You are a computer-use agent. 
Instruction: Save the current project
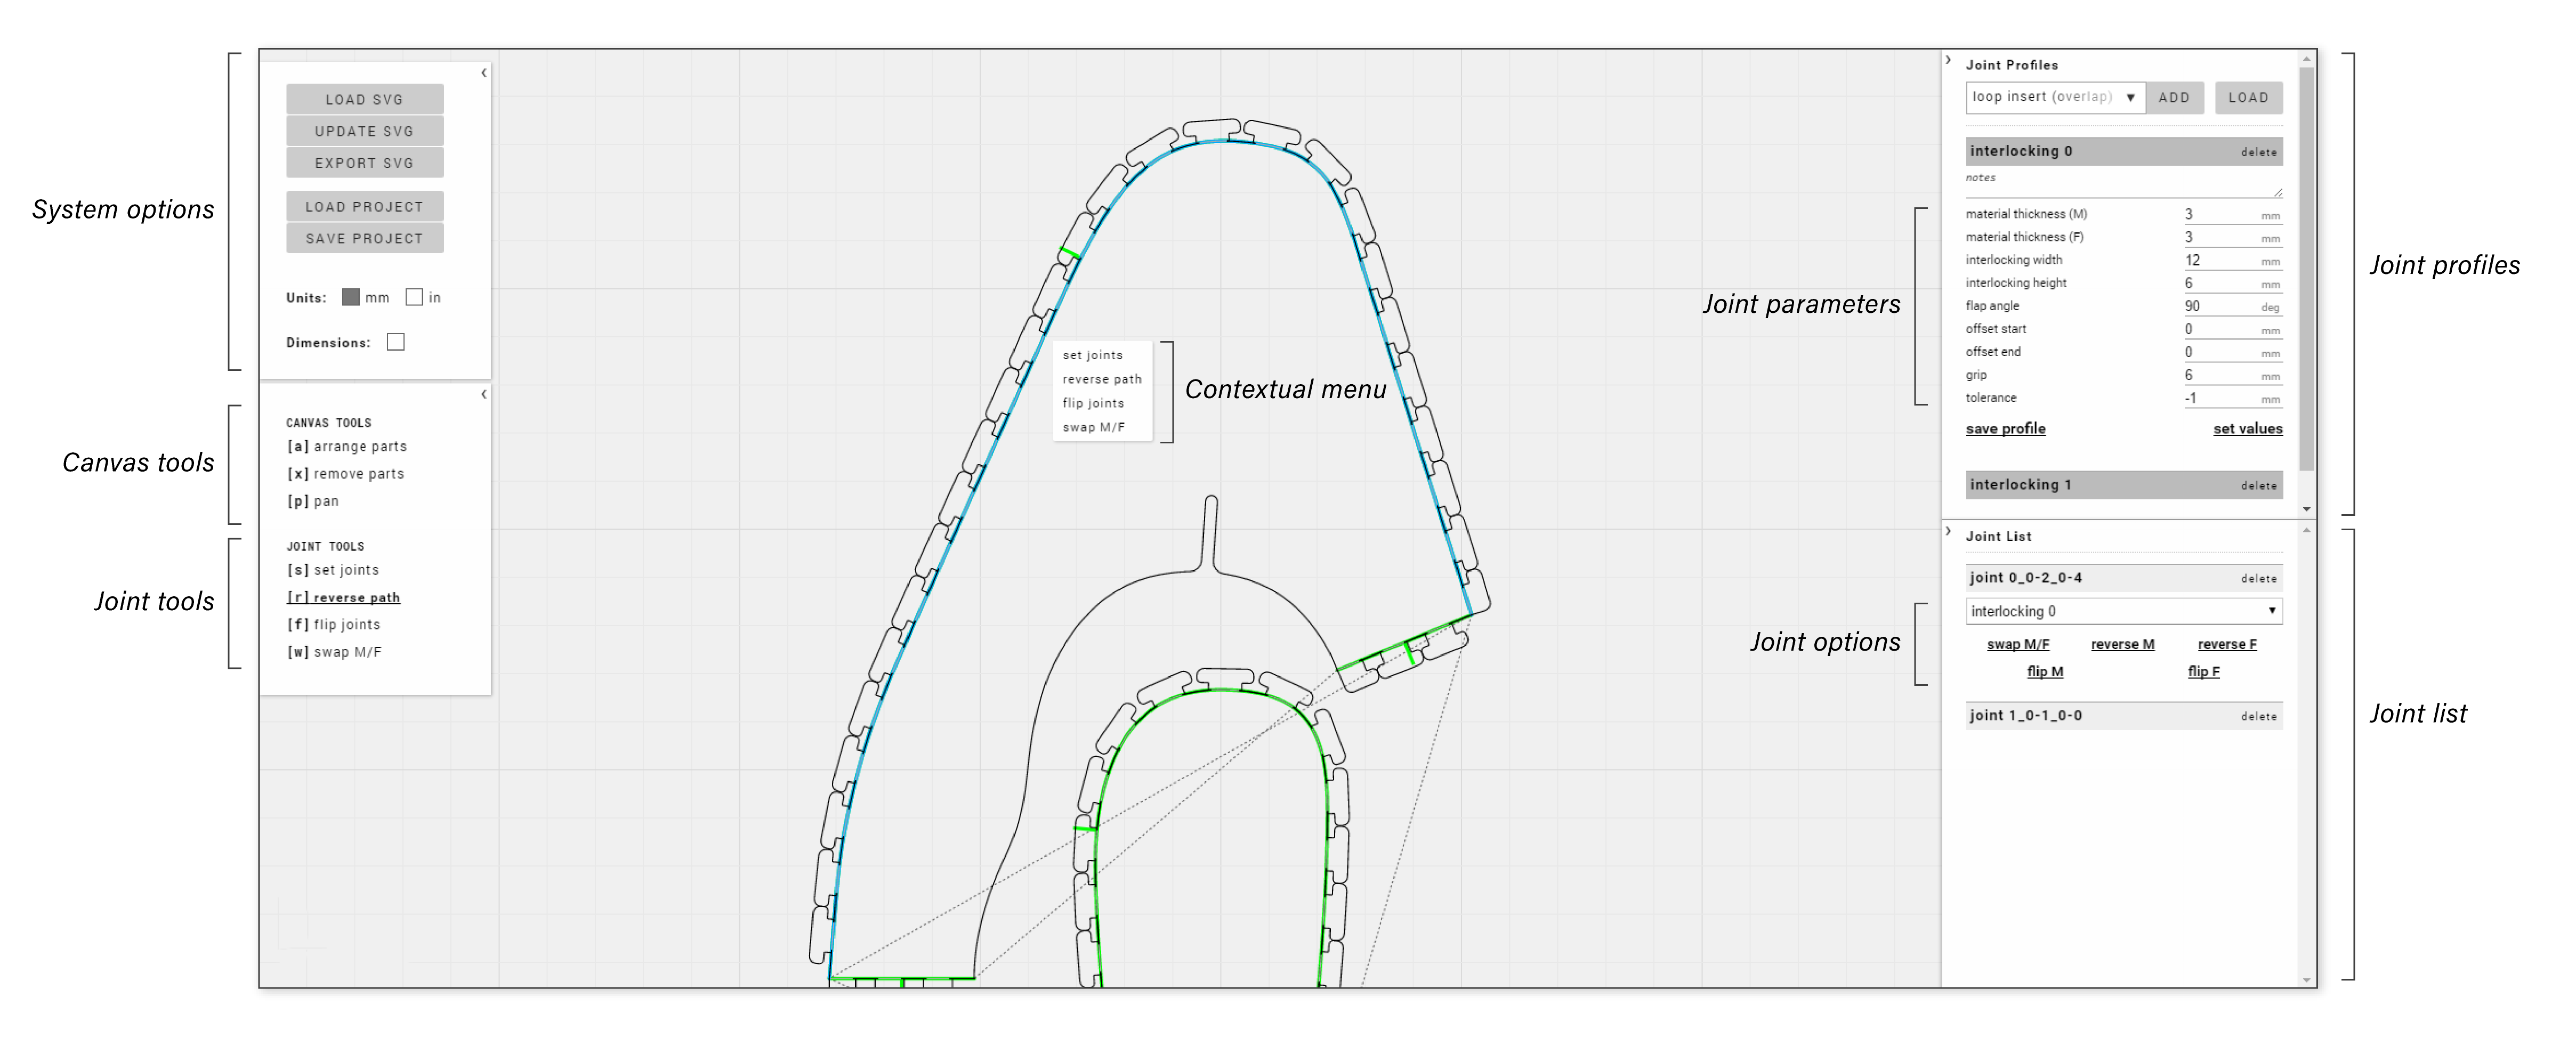[364, 238]
